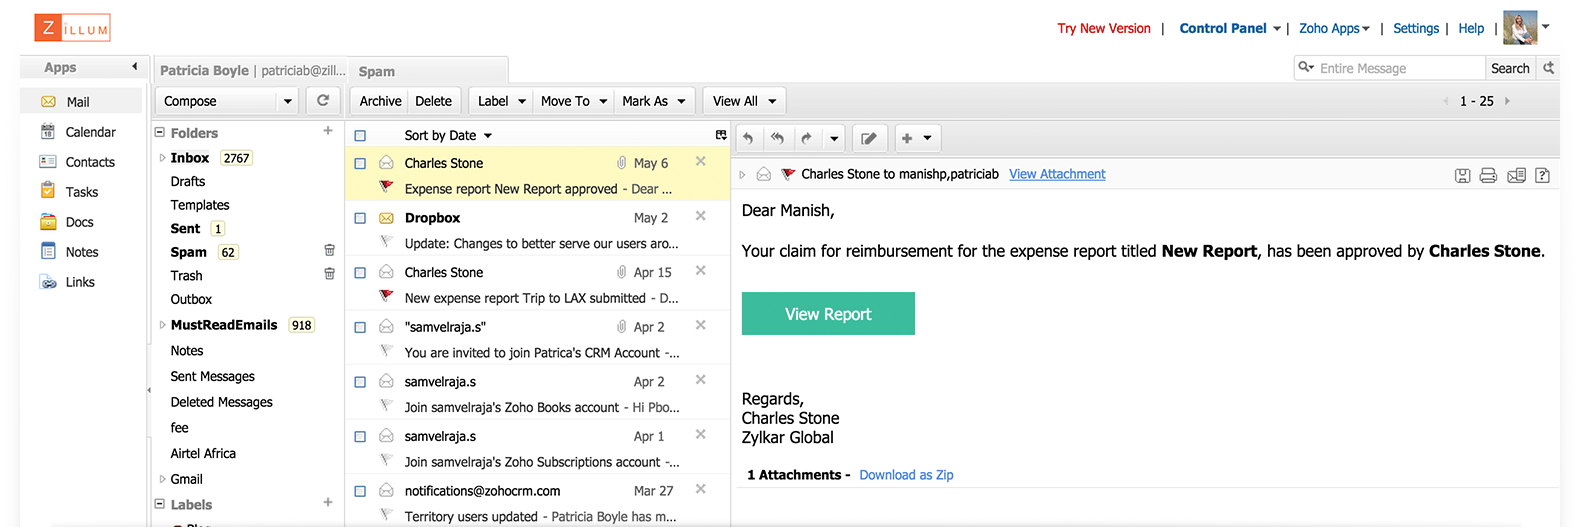Open the Sort by Date dropdown
The width and height of the screenshot is (1580, 527).
pos(448,135)
